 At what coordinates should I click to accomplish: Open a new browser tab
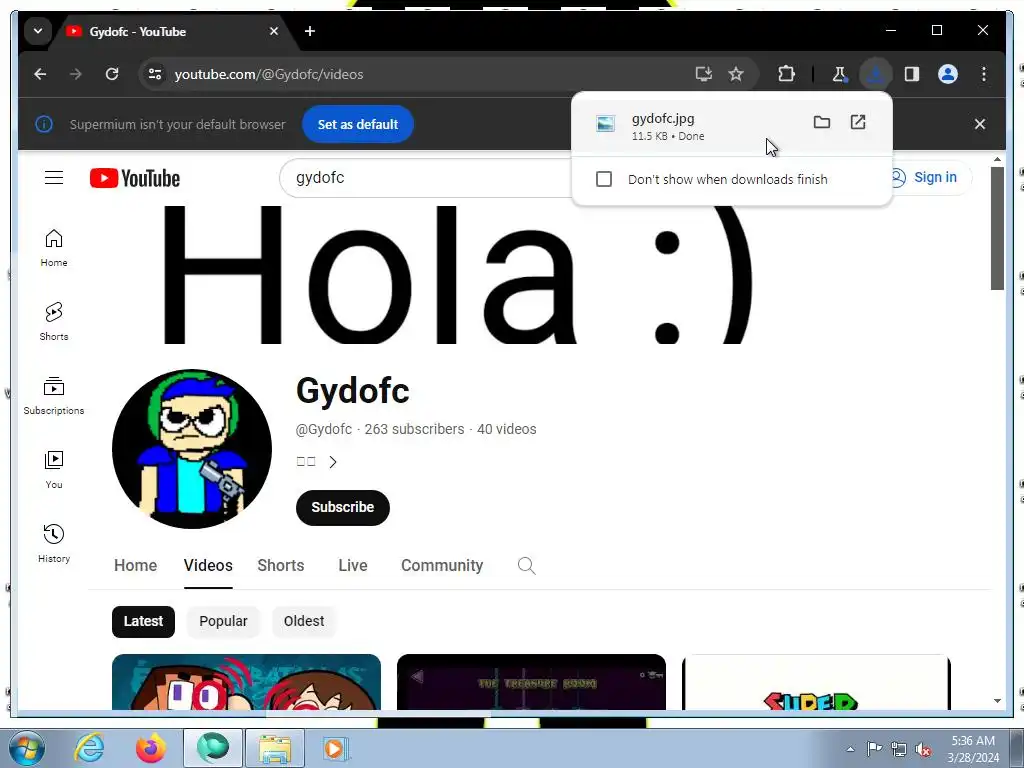tap(310, 31)
